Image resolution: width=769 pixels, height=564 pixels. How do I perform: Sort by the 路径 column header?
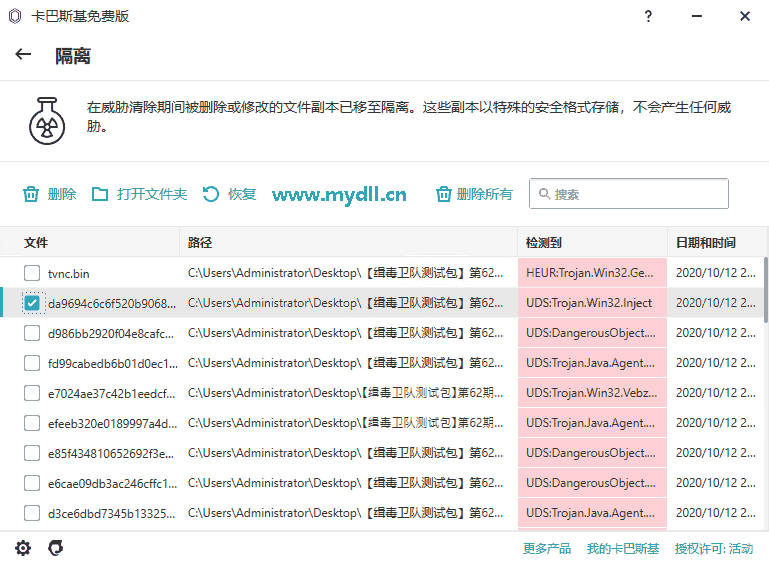coord(349,242)
